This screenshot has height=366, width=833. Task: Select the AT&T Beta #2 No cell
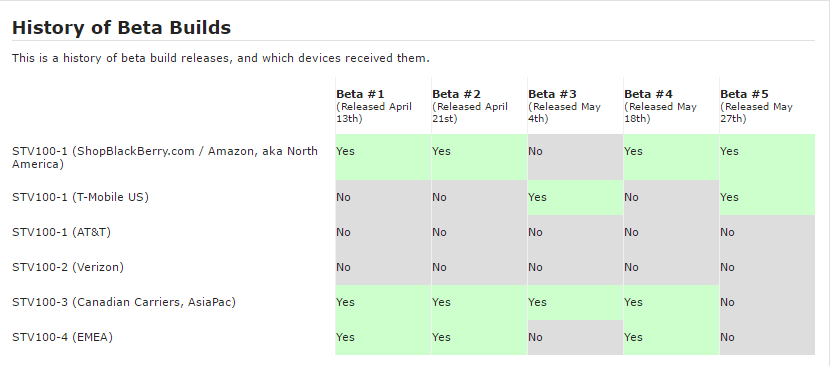coord(479,232)
